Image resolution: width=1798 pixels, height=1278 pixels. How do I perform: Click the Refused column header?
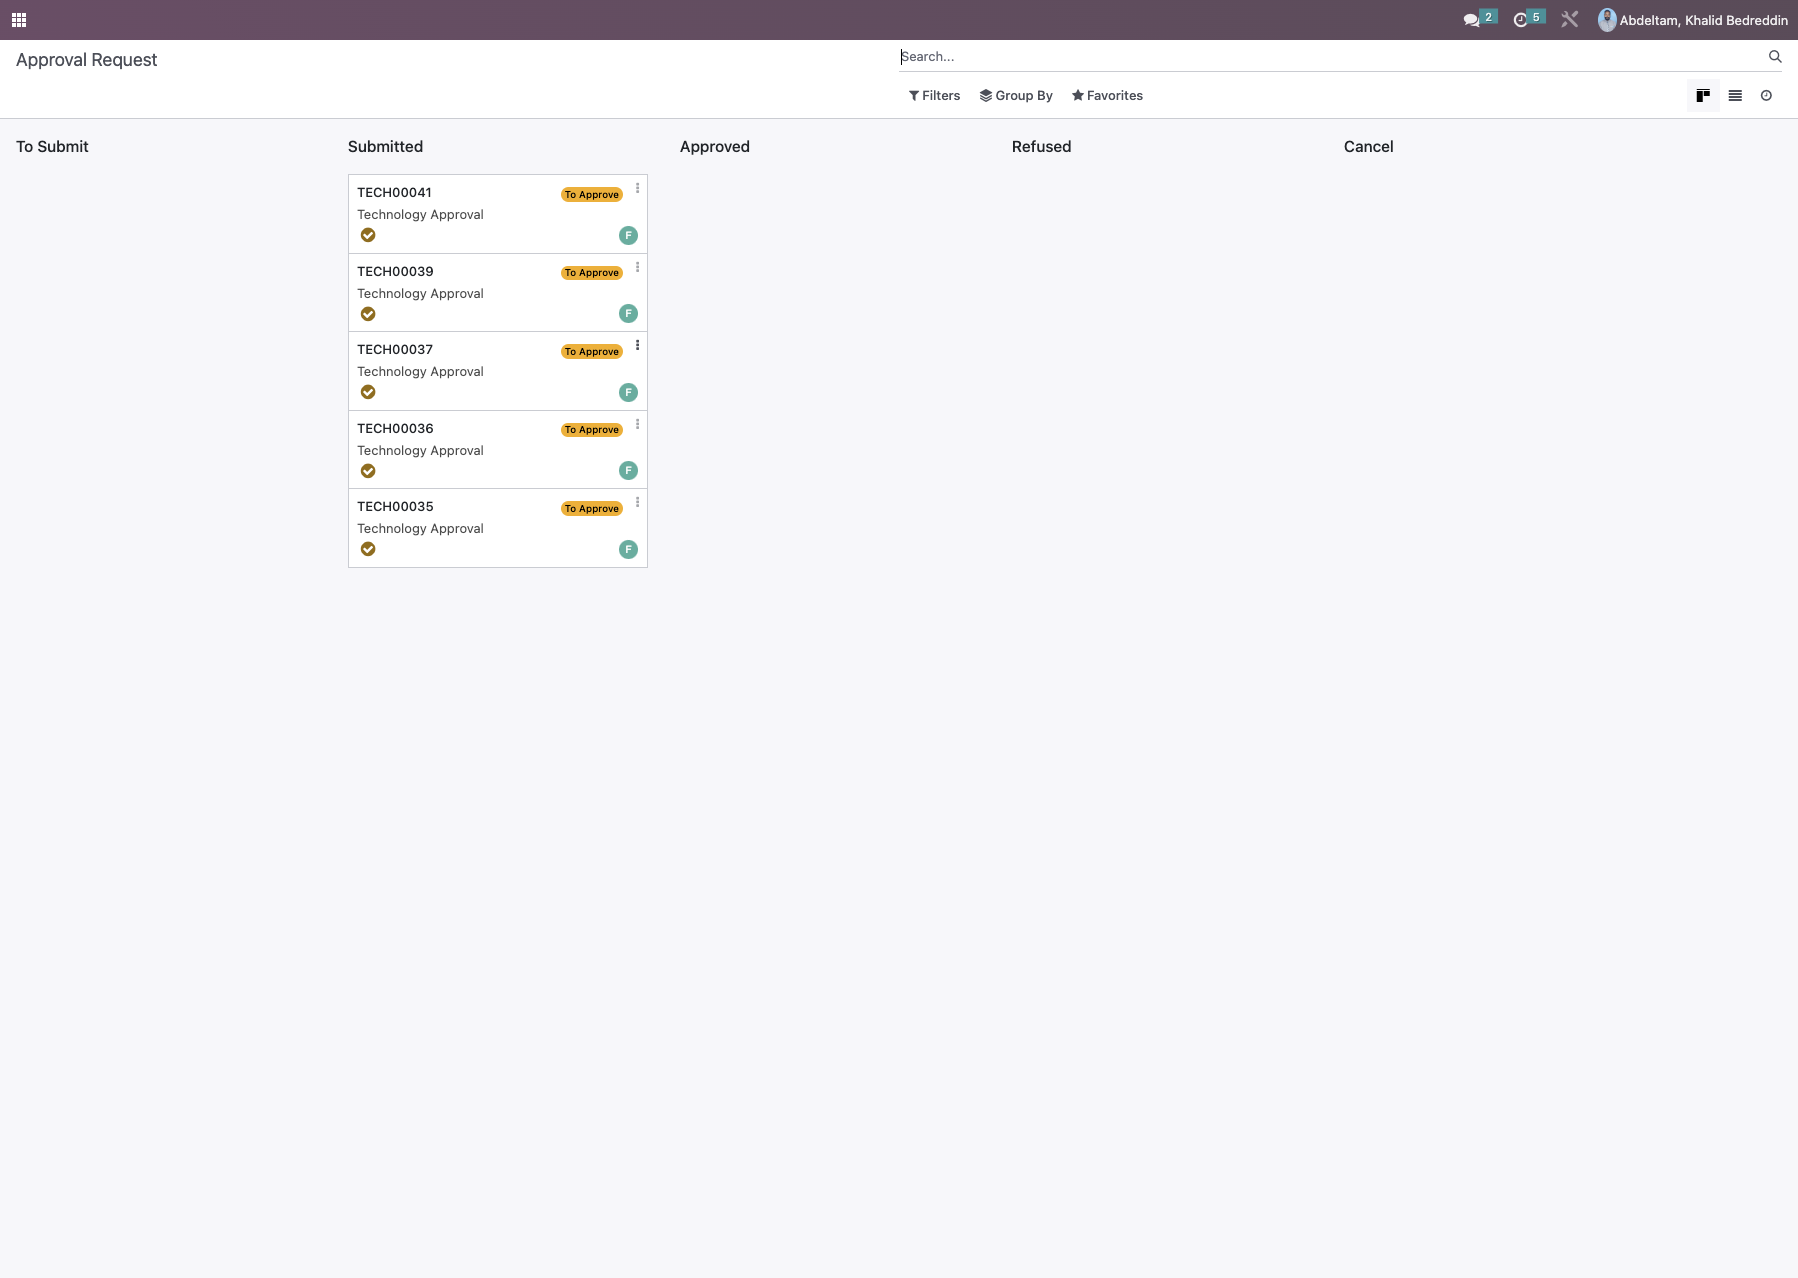[1041, 147]
